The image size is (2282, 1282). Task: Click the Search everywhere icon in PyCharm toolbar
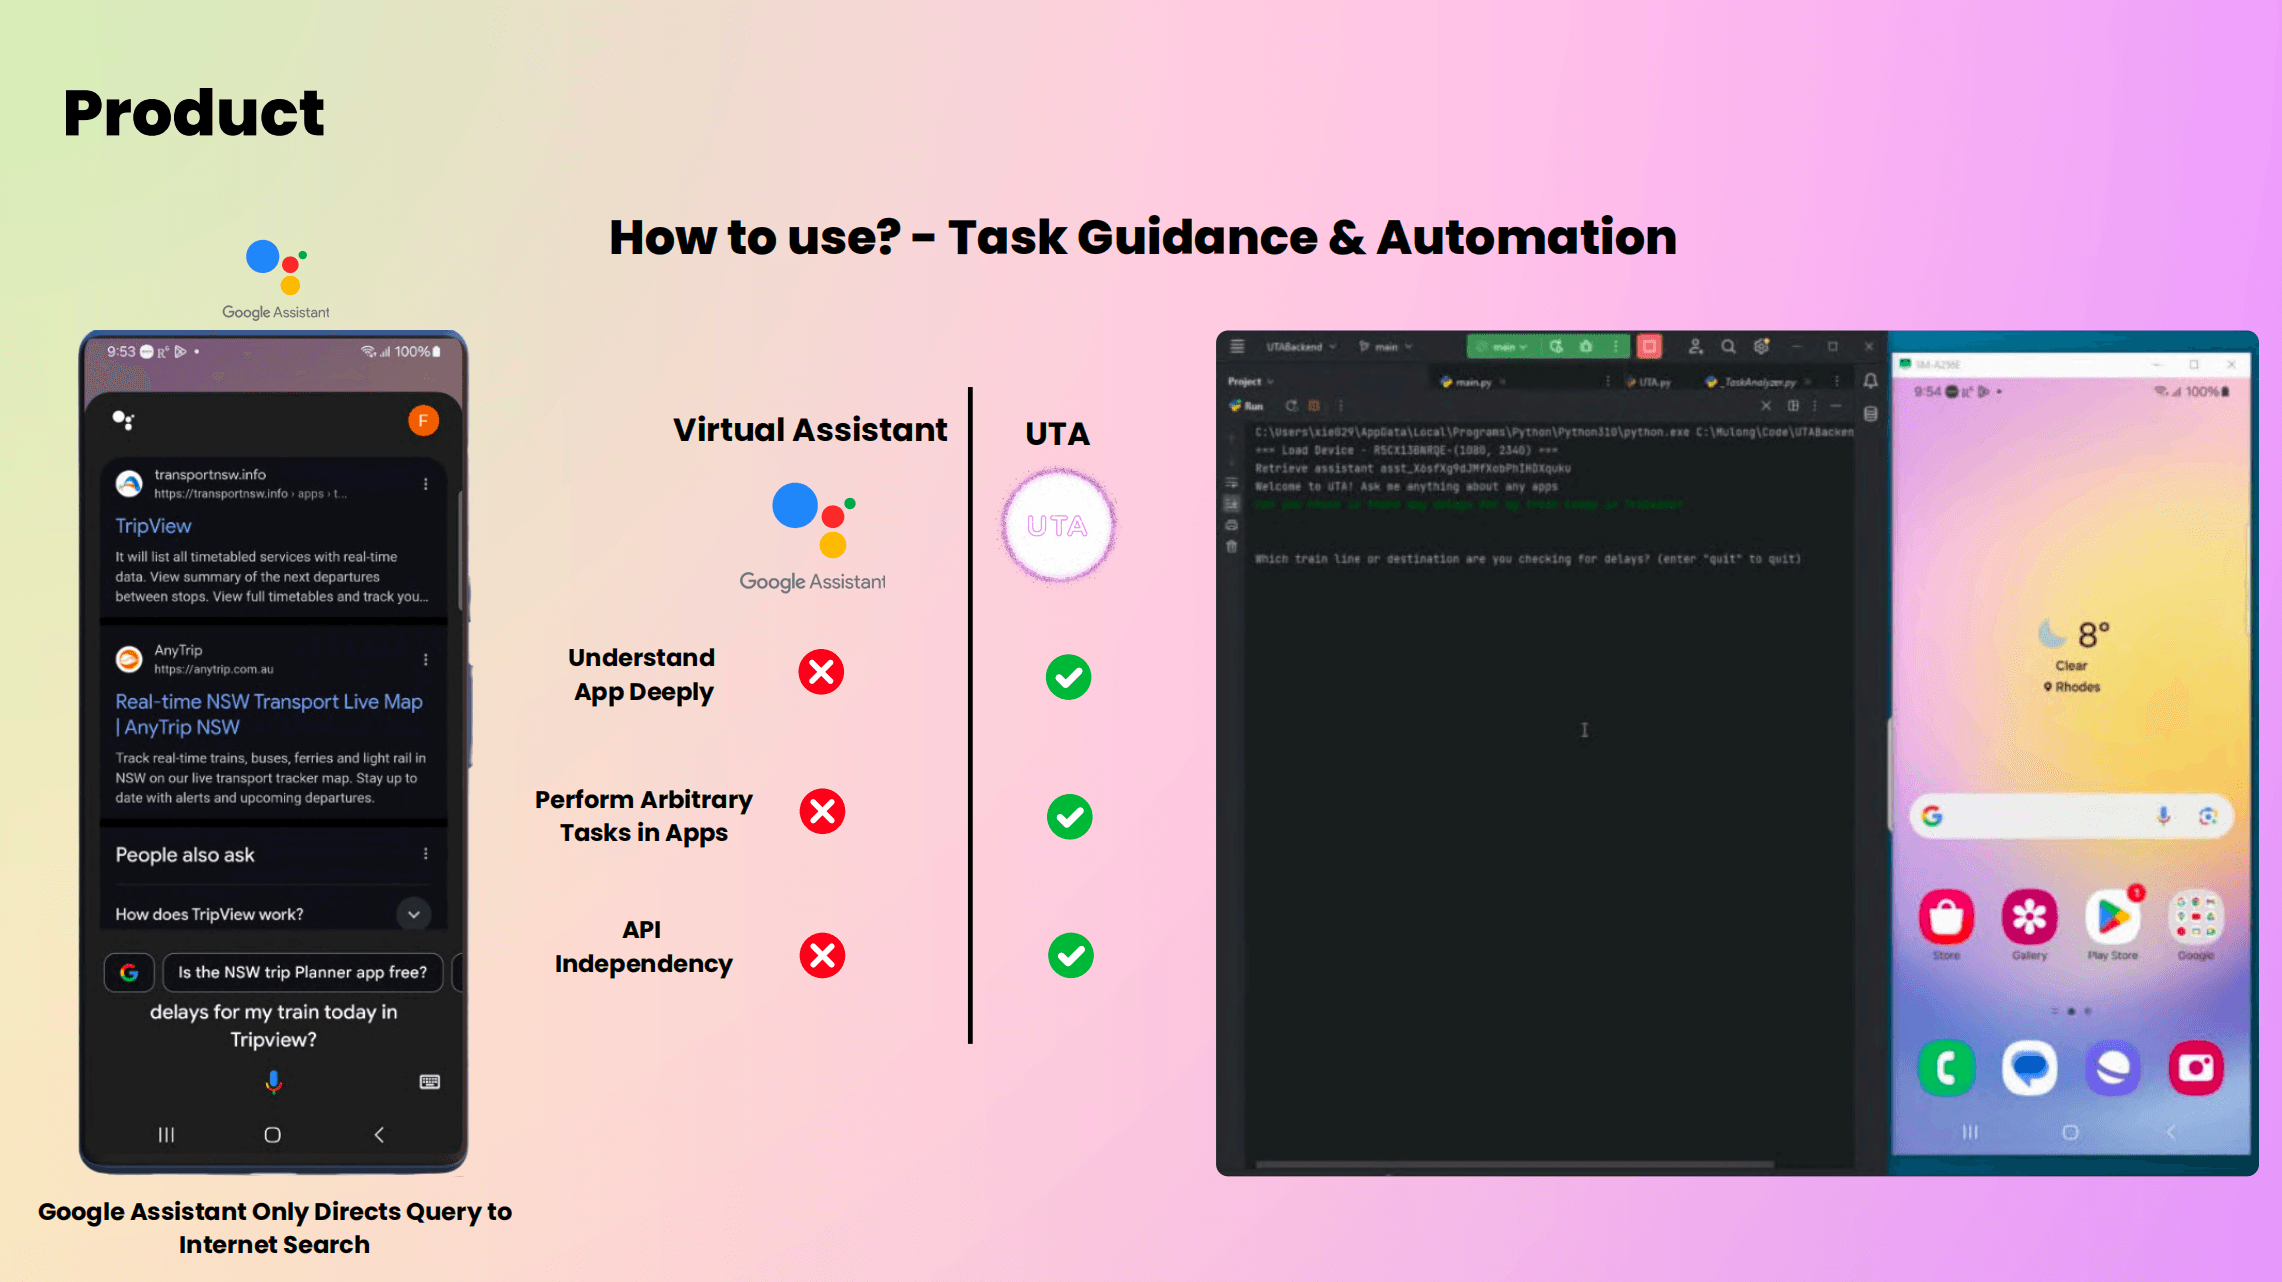pos(1728,346)
